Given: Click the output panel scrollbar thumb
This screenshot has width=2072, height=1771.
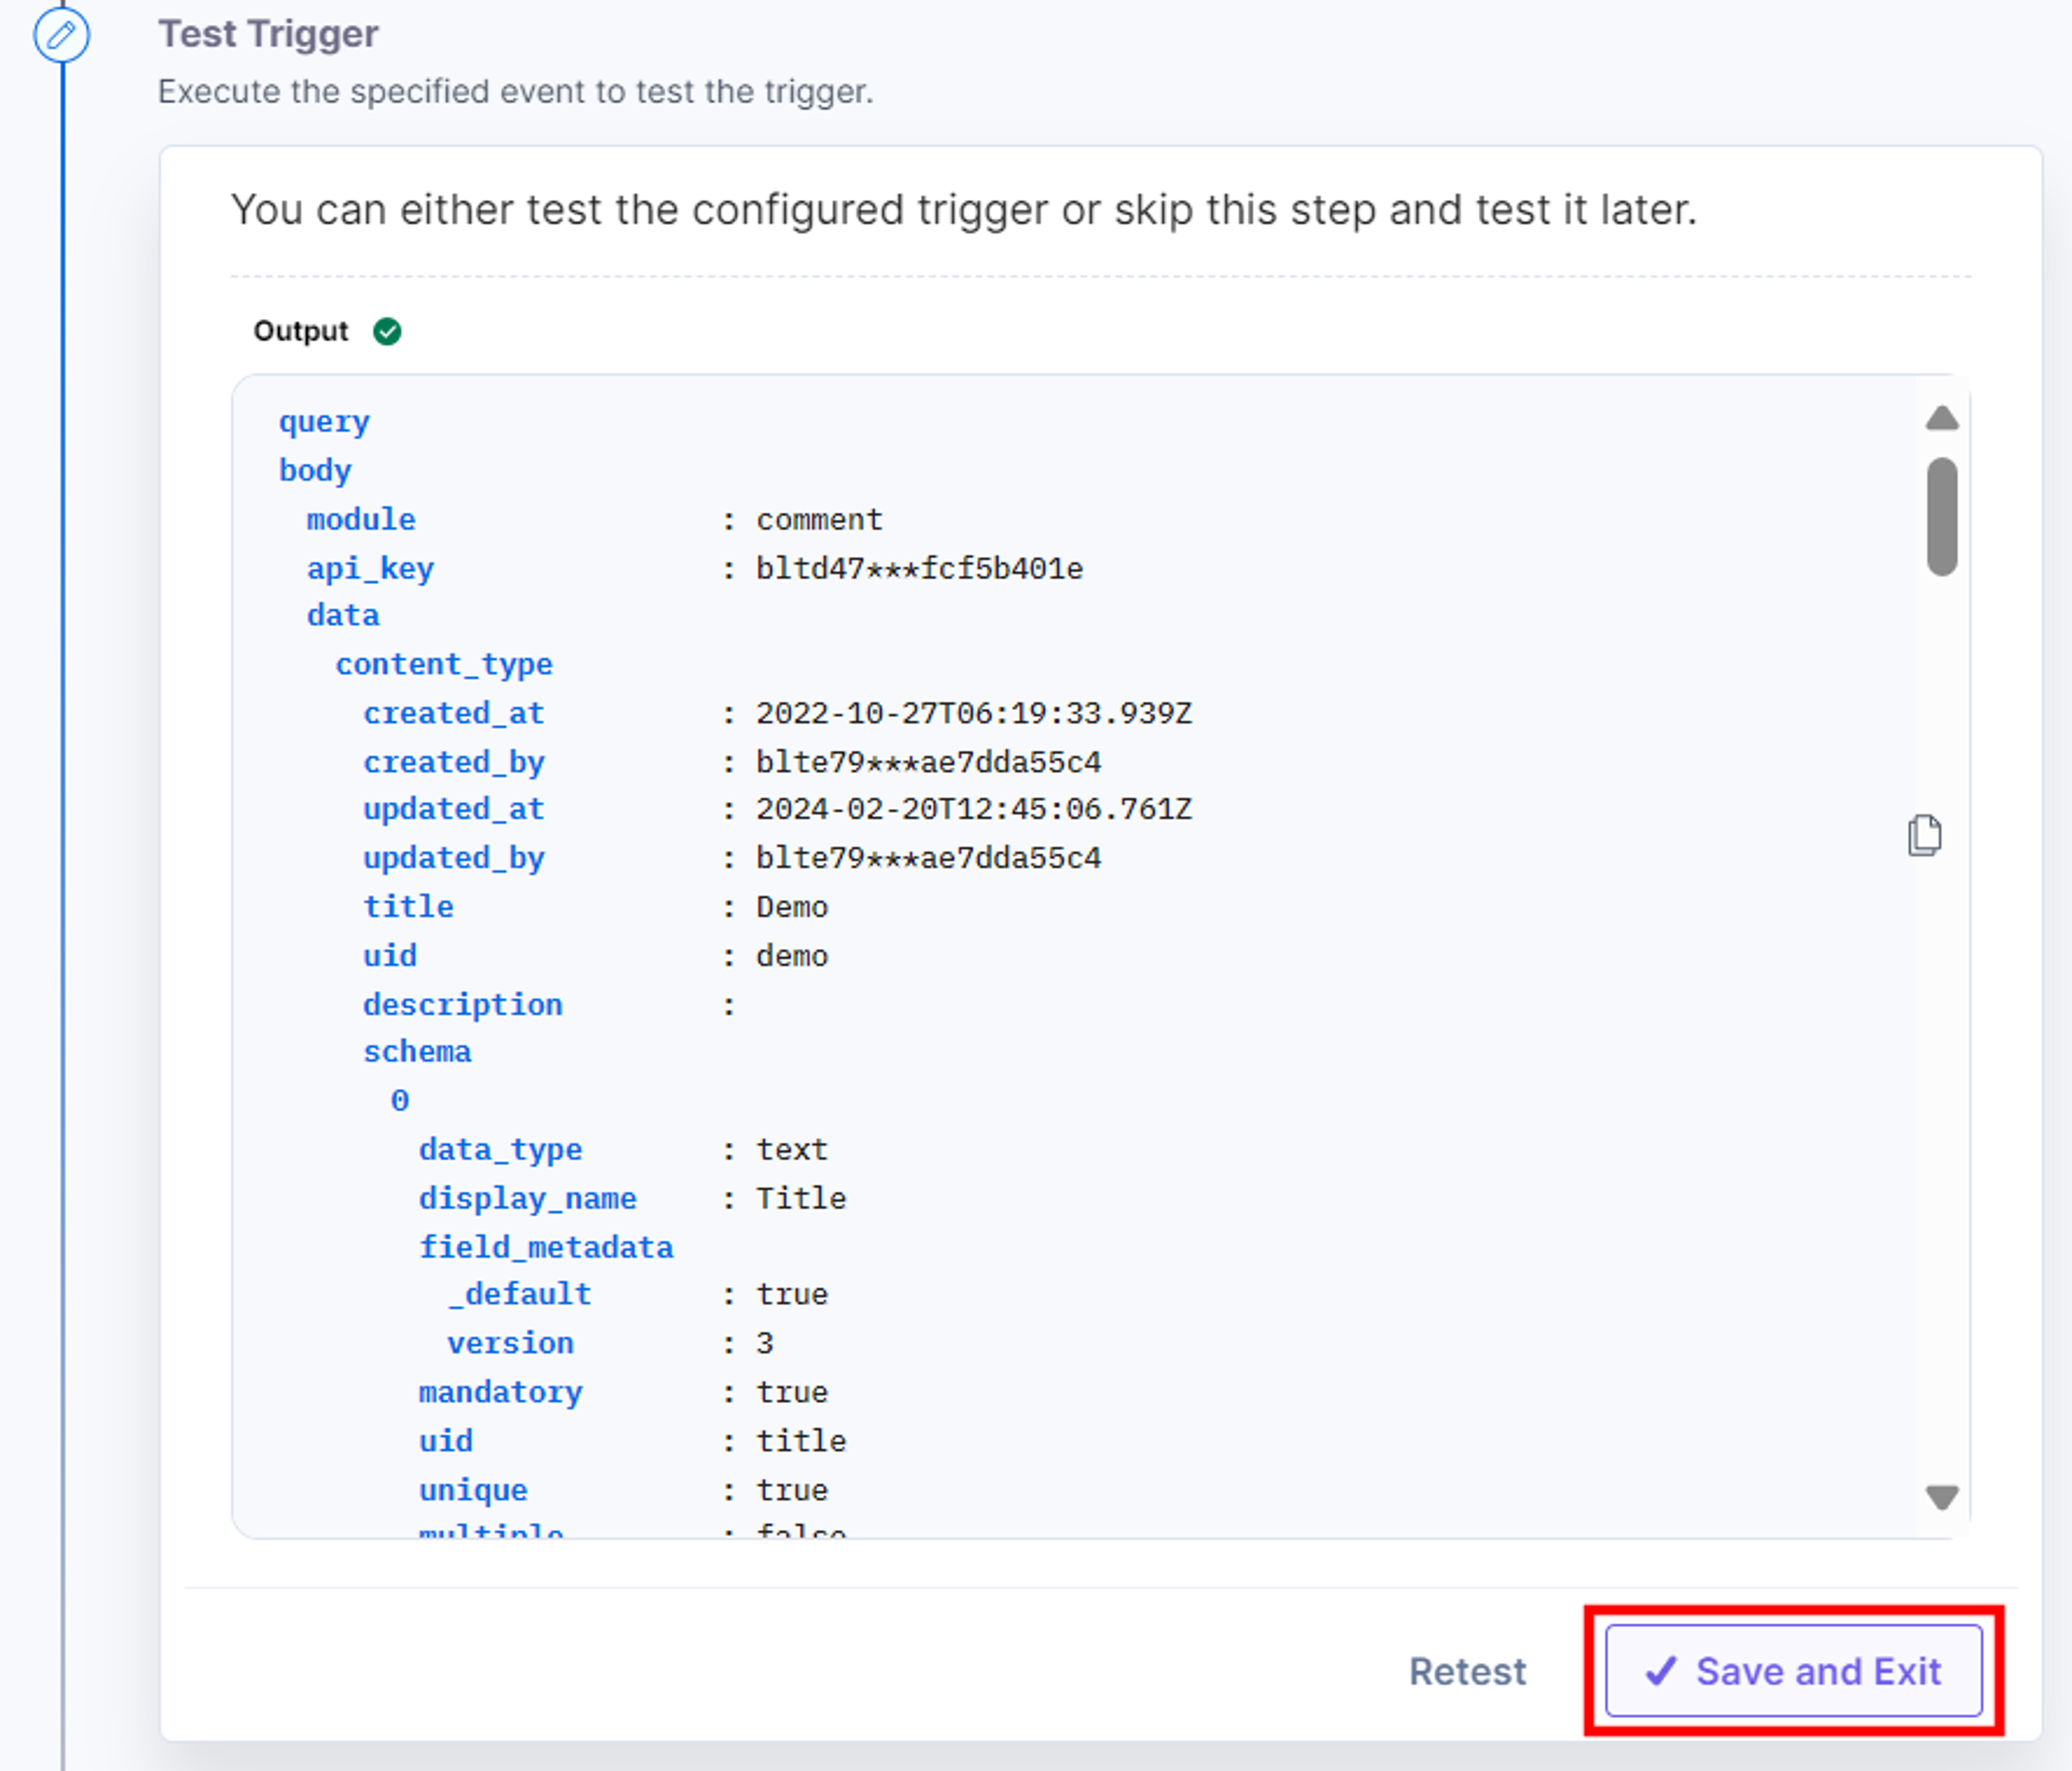Looking at the screenshot, I should (1941, 516).
